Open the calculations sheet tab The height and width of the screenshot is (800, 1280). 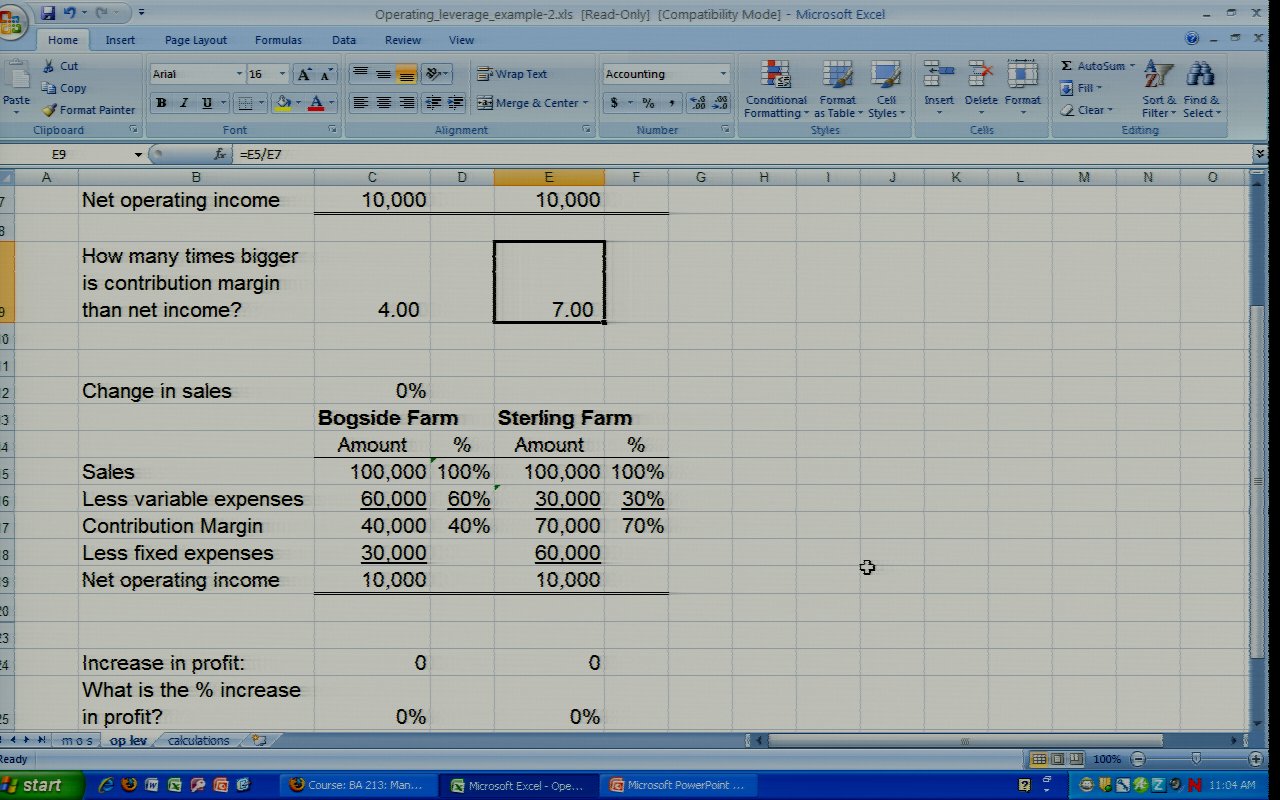tap(198, 741)
